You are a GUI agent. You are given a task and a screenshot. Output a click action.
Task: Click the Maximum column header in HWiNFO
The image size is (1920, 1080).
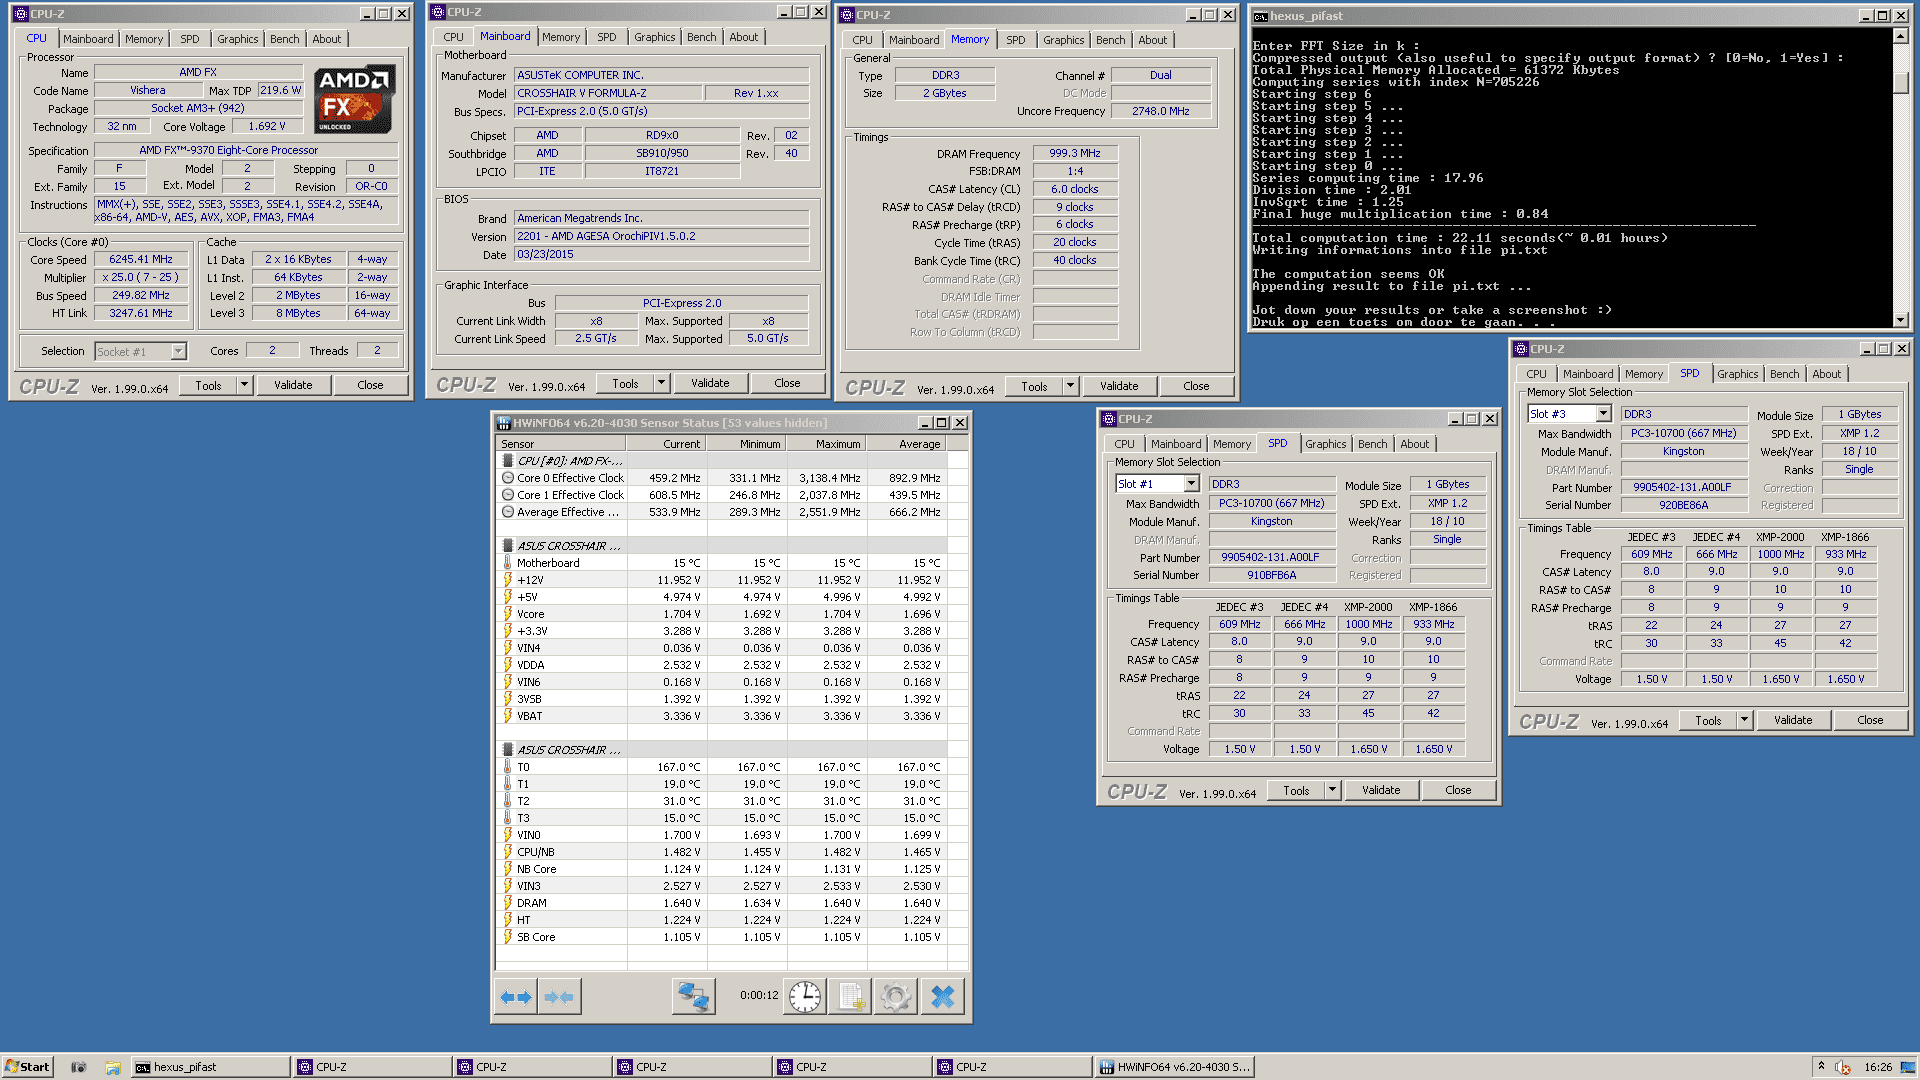[x=825, y=444]
